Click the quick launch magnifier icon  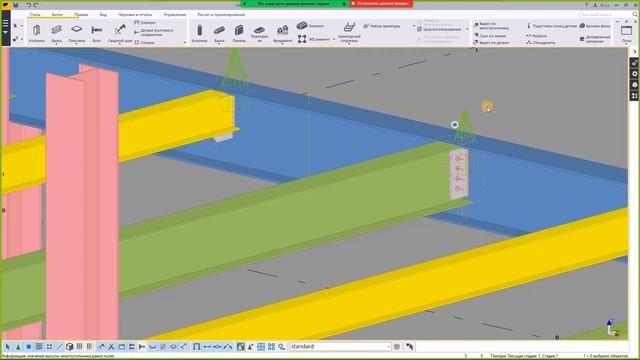point(635,14)
